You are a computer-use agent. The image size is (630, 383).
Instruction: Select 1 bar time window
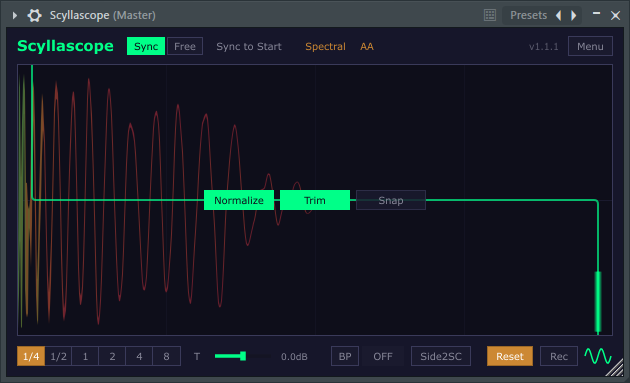[85, 356]
